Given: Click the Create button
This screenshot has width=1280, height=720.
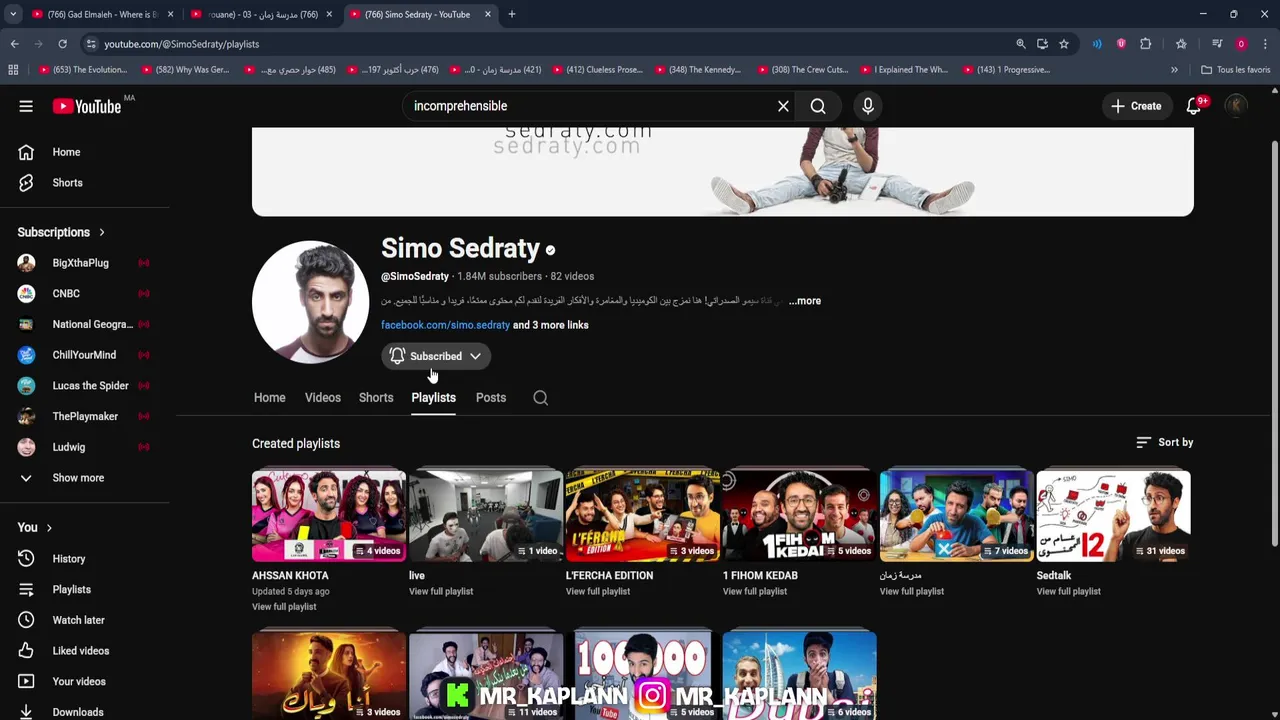Looking at the screenshot, I should (1136, 106).
